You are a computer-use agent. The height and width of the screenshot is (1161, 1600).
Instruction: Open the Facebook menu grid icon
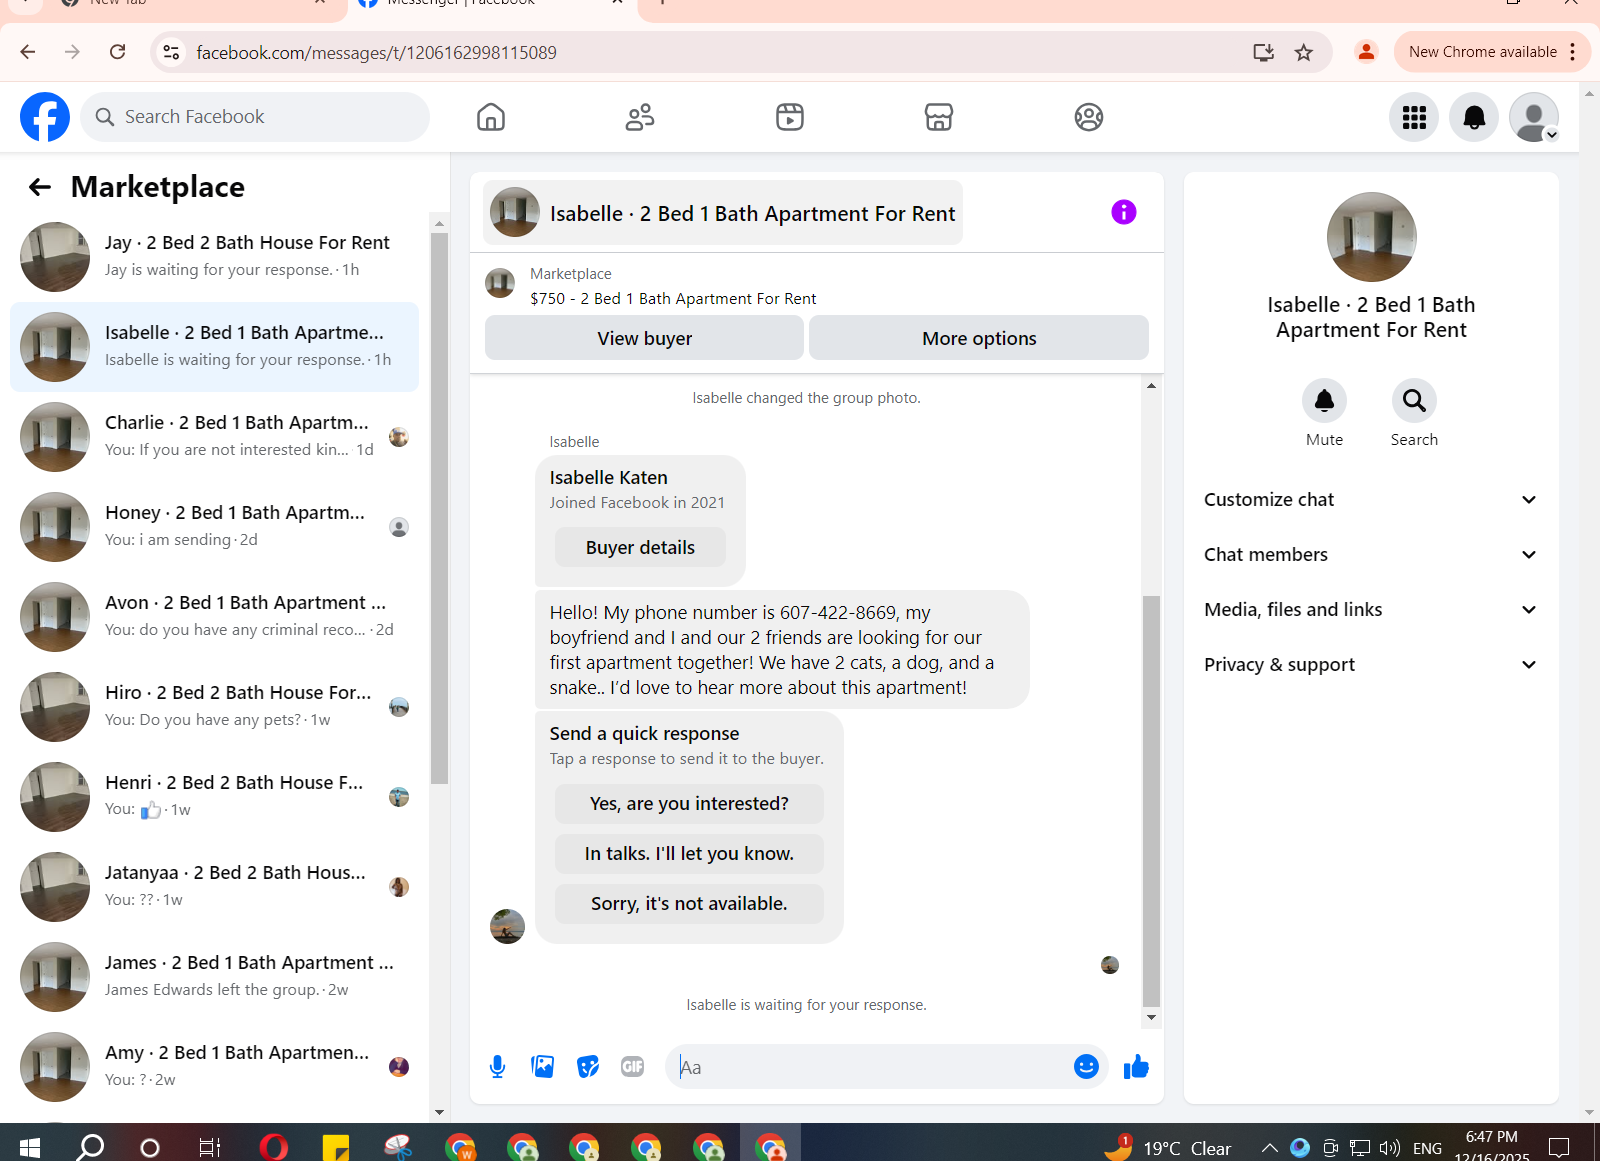(1414, 117)
